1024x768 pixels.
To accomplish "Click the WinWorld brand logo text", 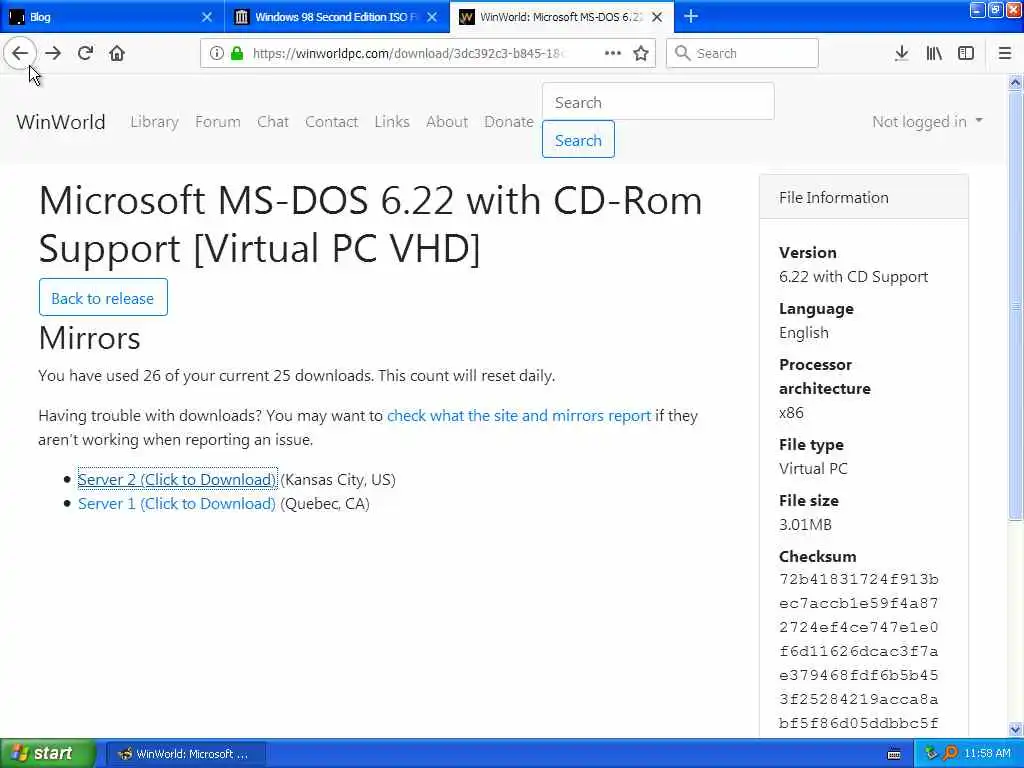I will [x=61, y=121].
